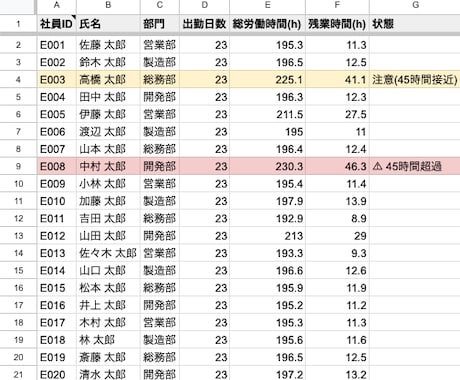Click the 状態 header cell

coord(415,24)
